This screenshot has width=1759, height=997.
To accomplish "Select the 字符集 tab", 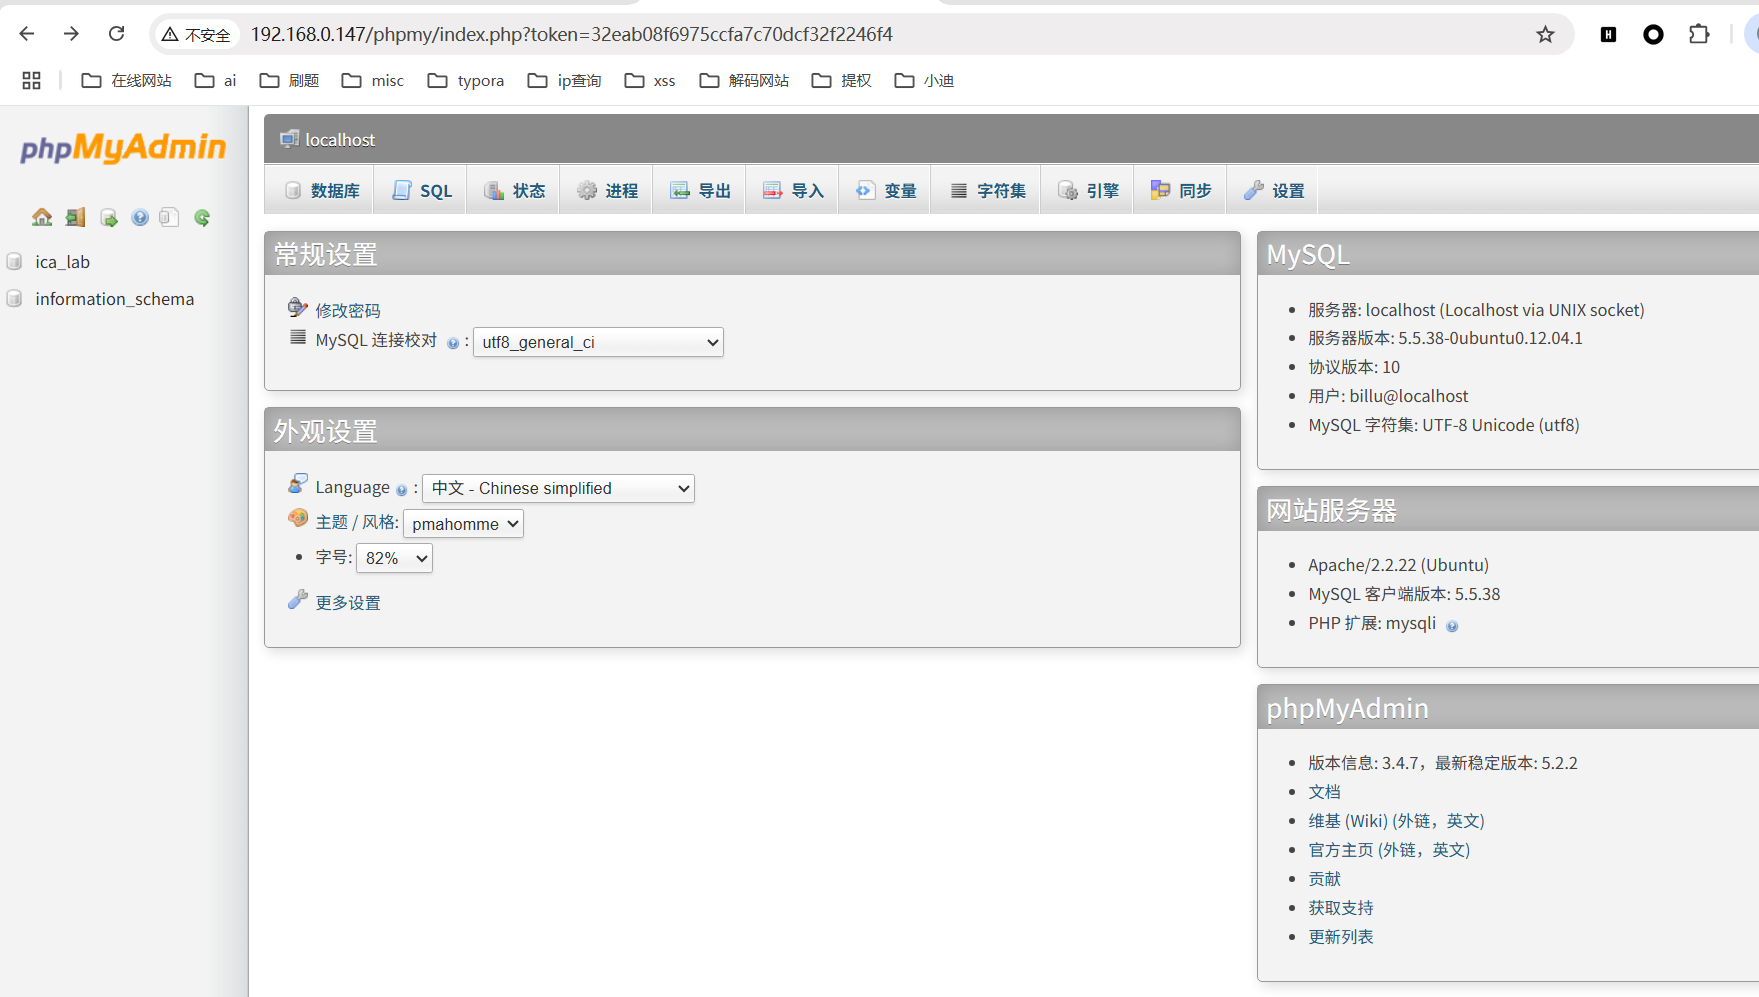I will pyautogui.click(x=987, y=190).
